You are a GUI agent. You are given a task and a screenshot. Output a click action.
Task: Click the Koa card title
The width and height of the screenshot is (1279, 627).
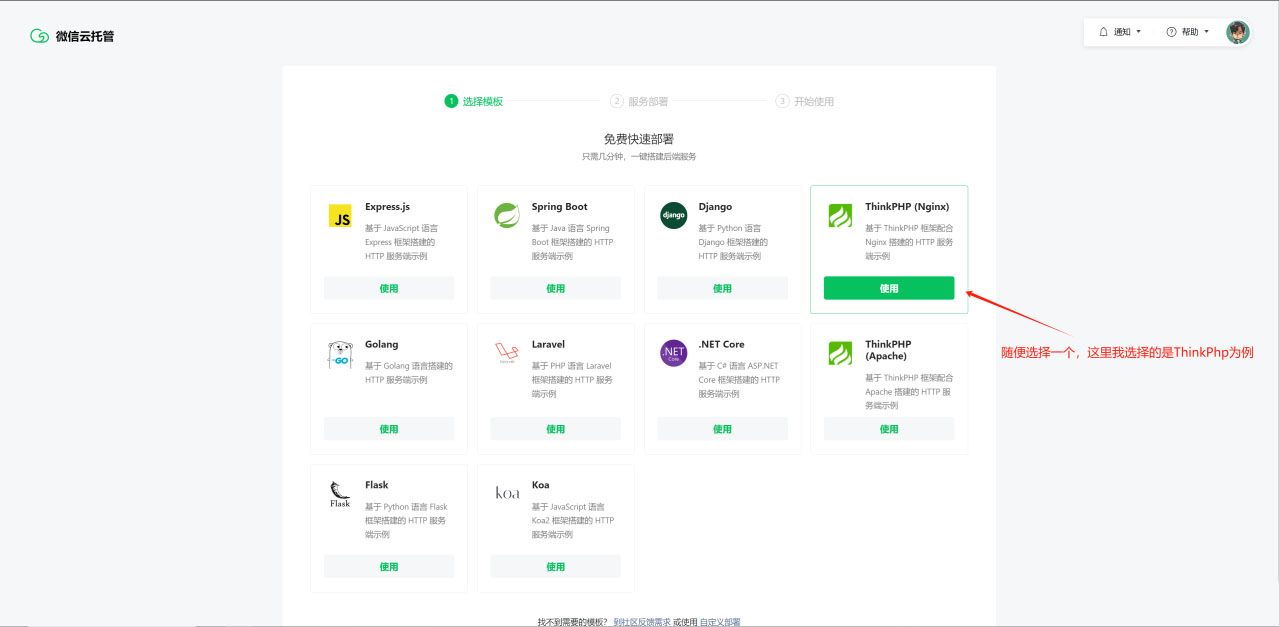coord(541,485)
